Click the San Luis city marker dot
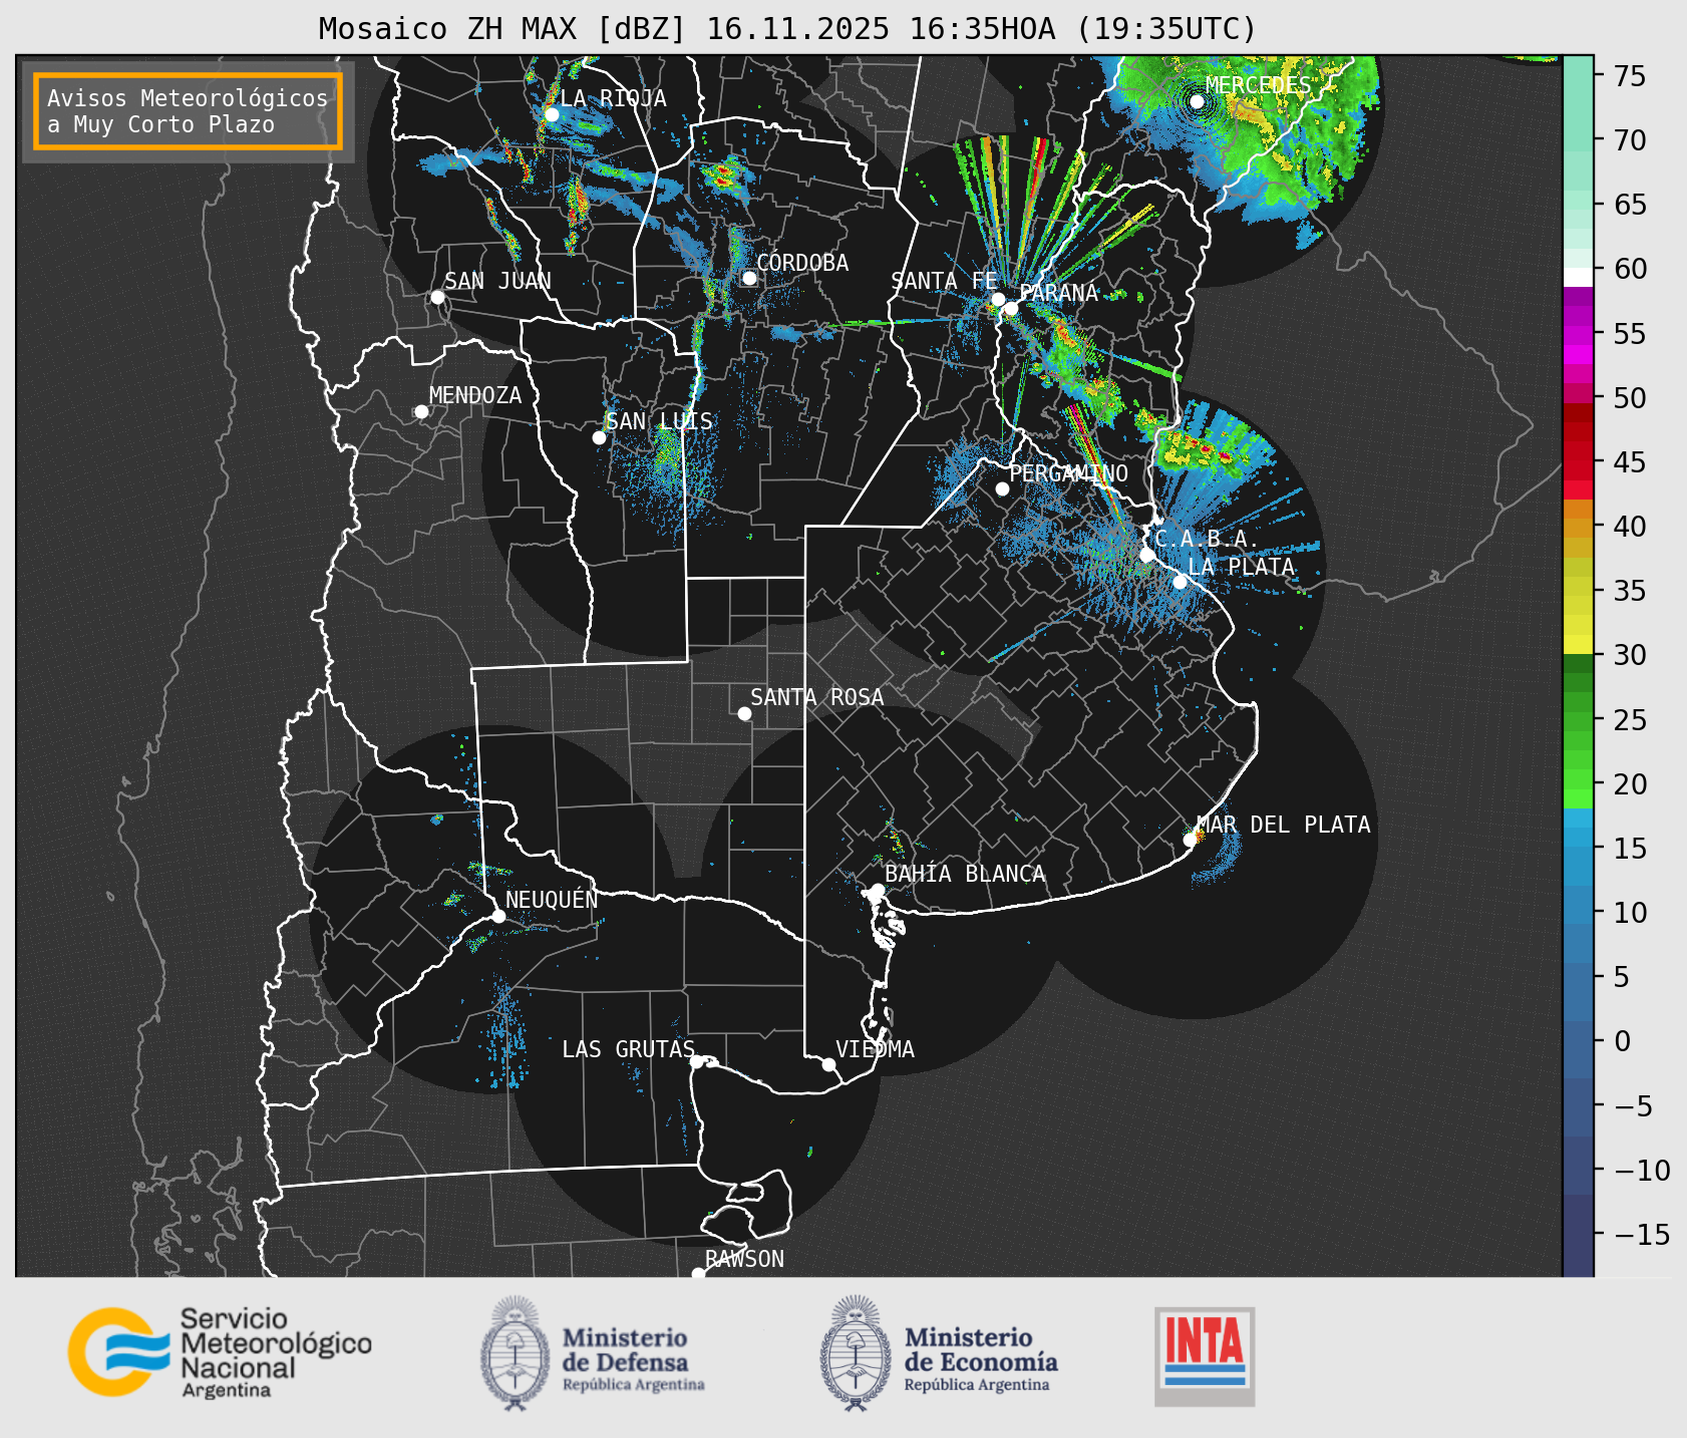 click(x=599, y=438)
